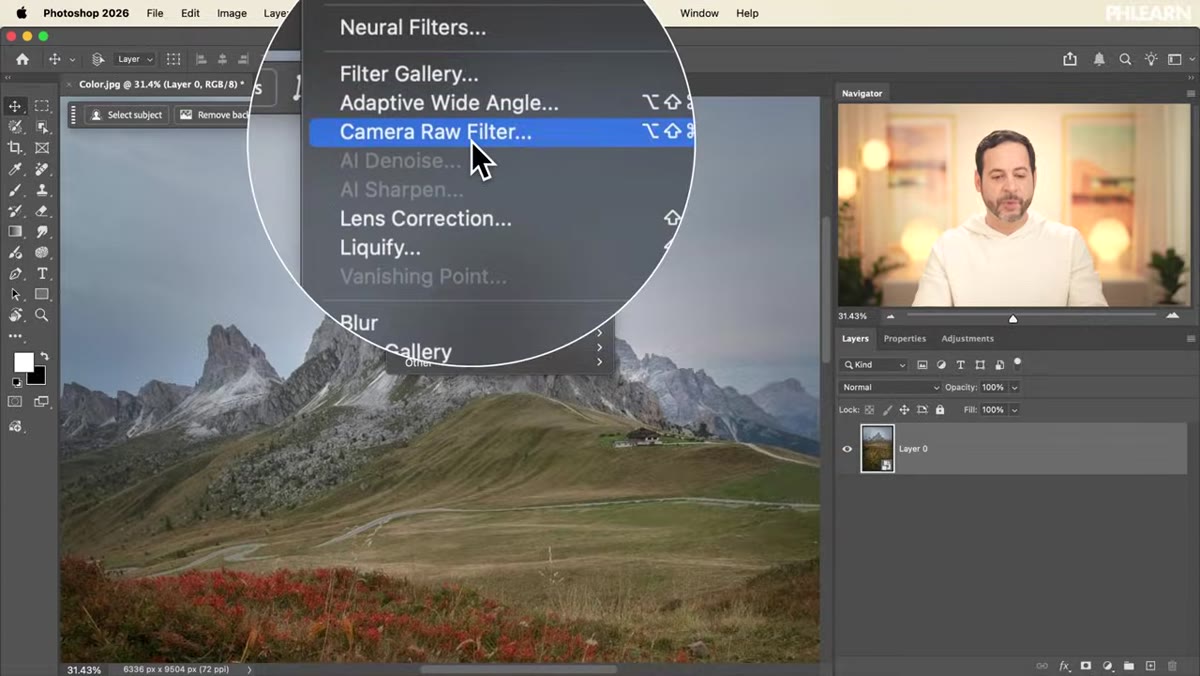Viewport: 1200px width, 676px height.
Task: Select the Brush tool
Action: click(x=15, y=190)
